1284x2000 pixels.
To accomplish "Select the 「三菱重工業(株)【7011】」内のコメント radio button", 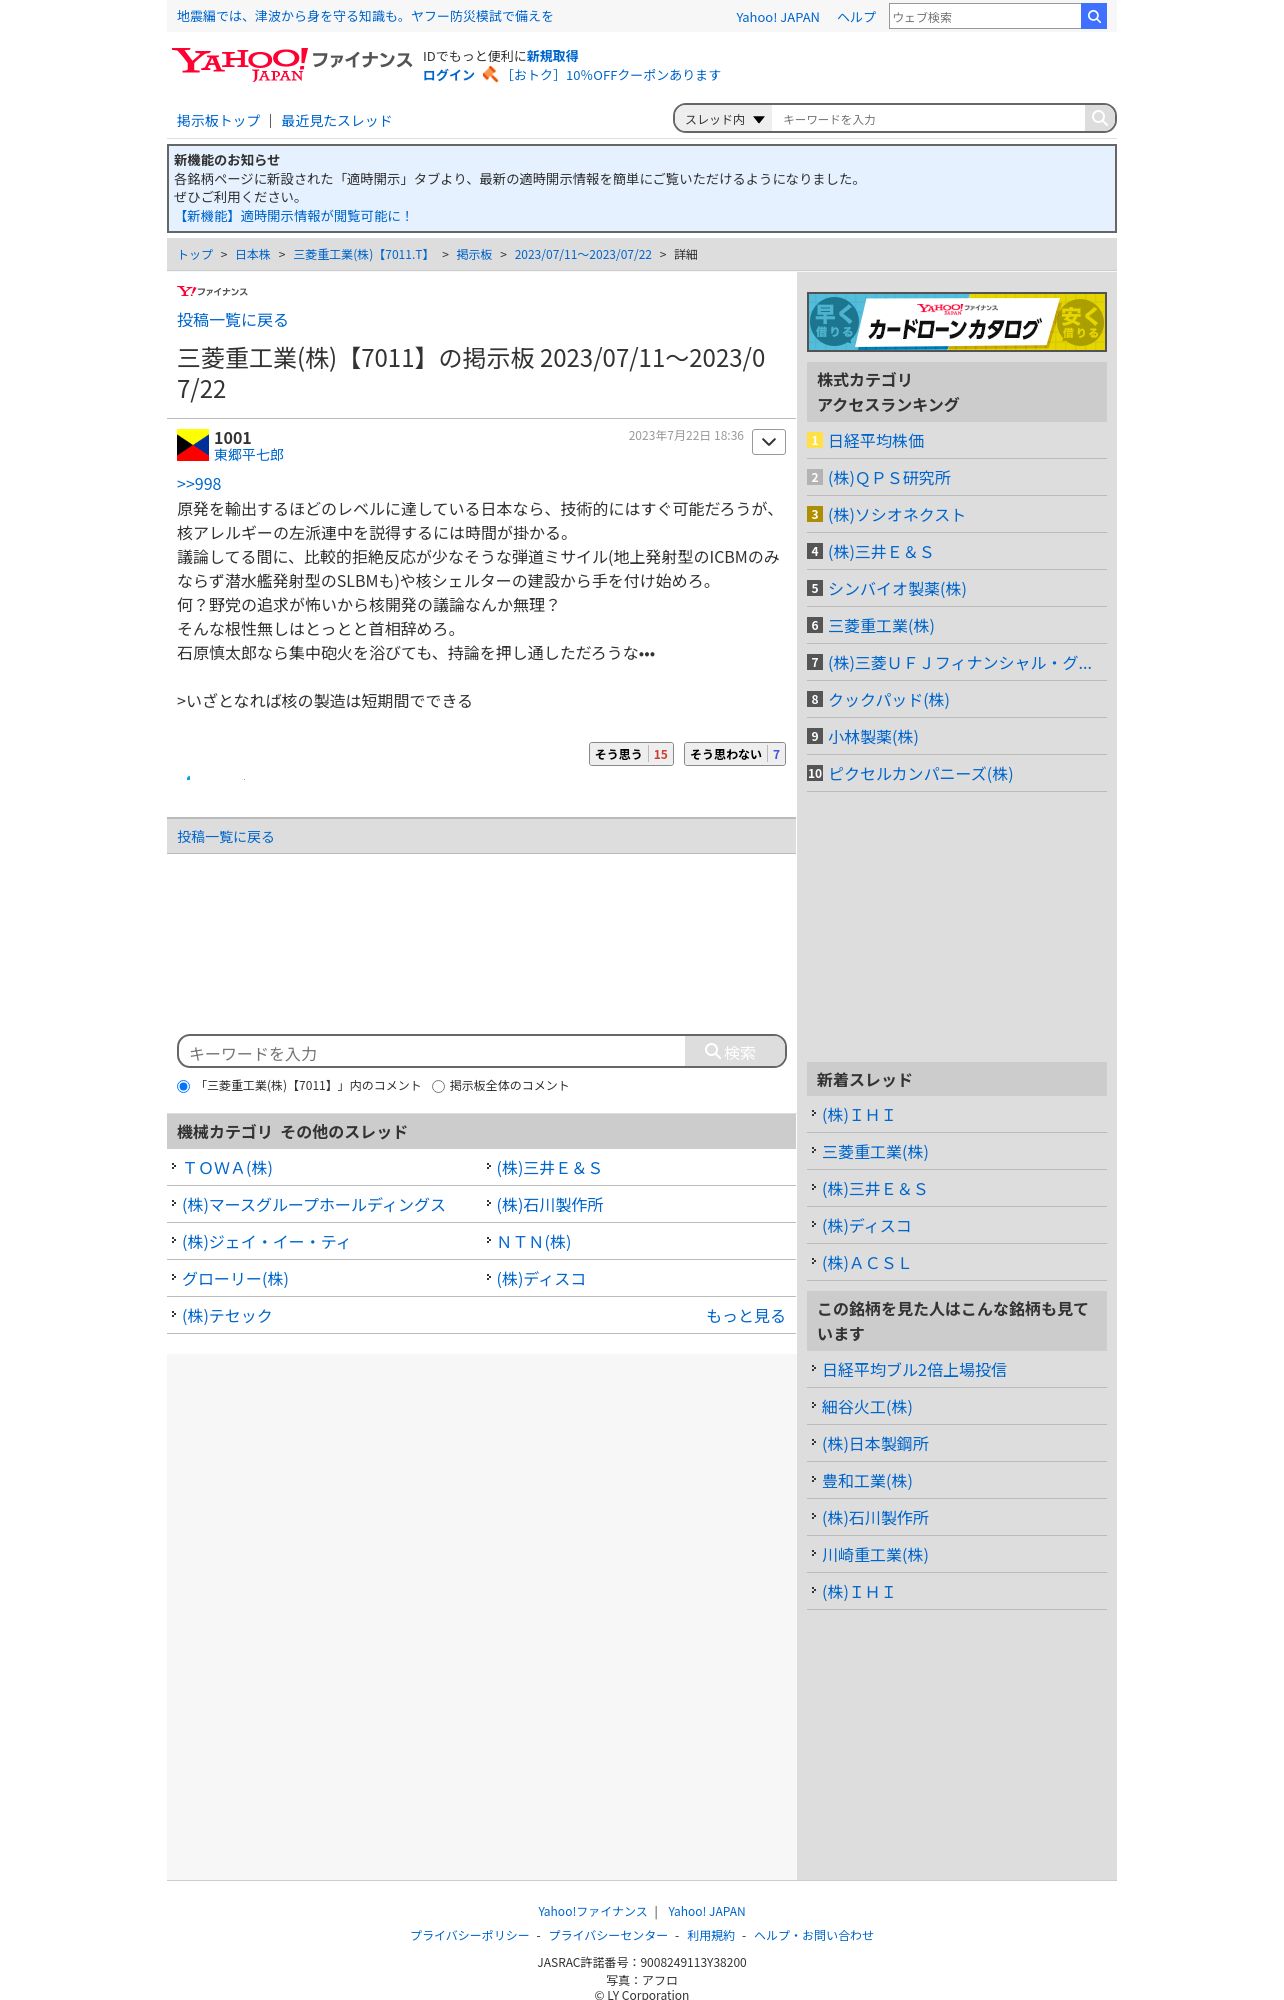I will point(183,1086).
